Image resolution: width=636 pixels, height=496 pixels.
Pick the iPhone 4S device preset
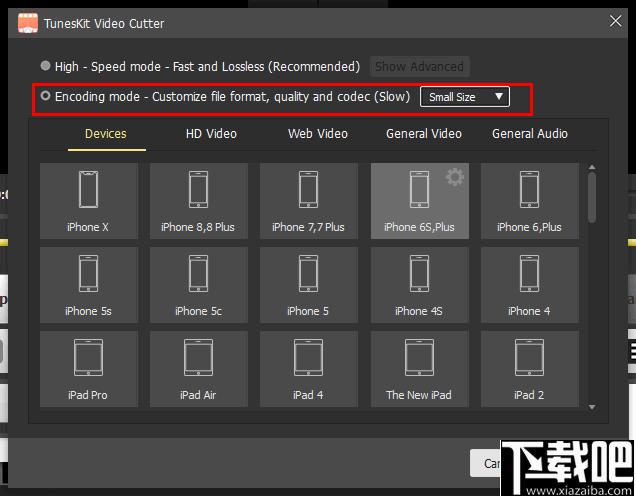tap(419, 285)
